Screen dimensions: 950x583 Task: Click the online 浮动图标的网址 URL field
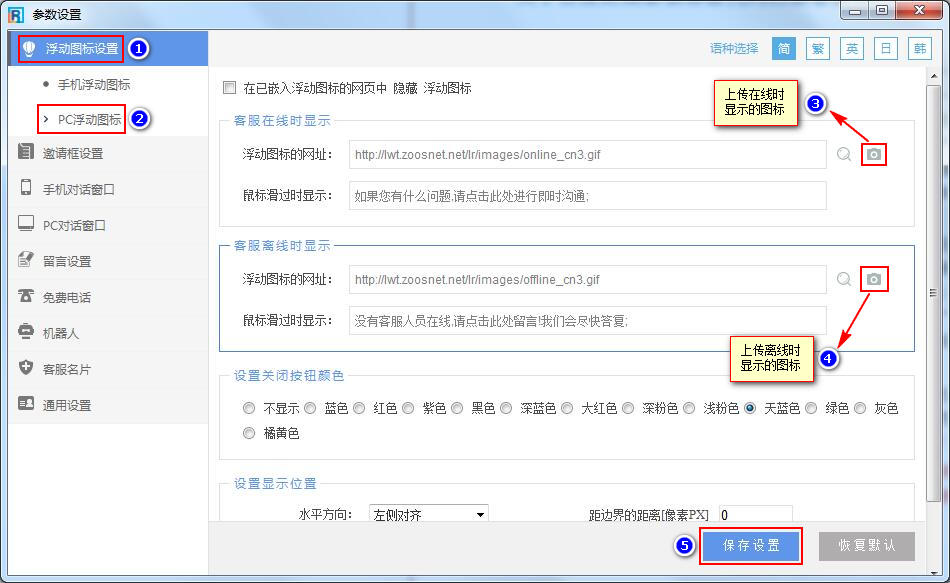click(587, 155)
